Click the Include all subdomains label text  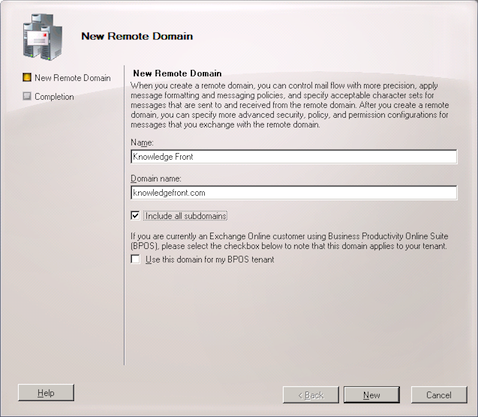pyautogui.click(x=186, y=216)
